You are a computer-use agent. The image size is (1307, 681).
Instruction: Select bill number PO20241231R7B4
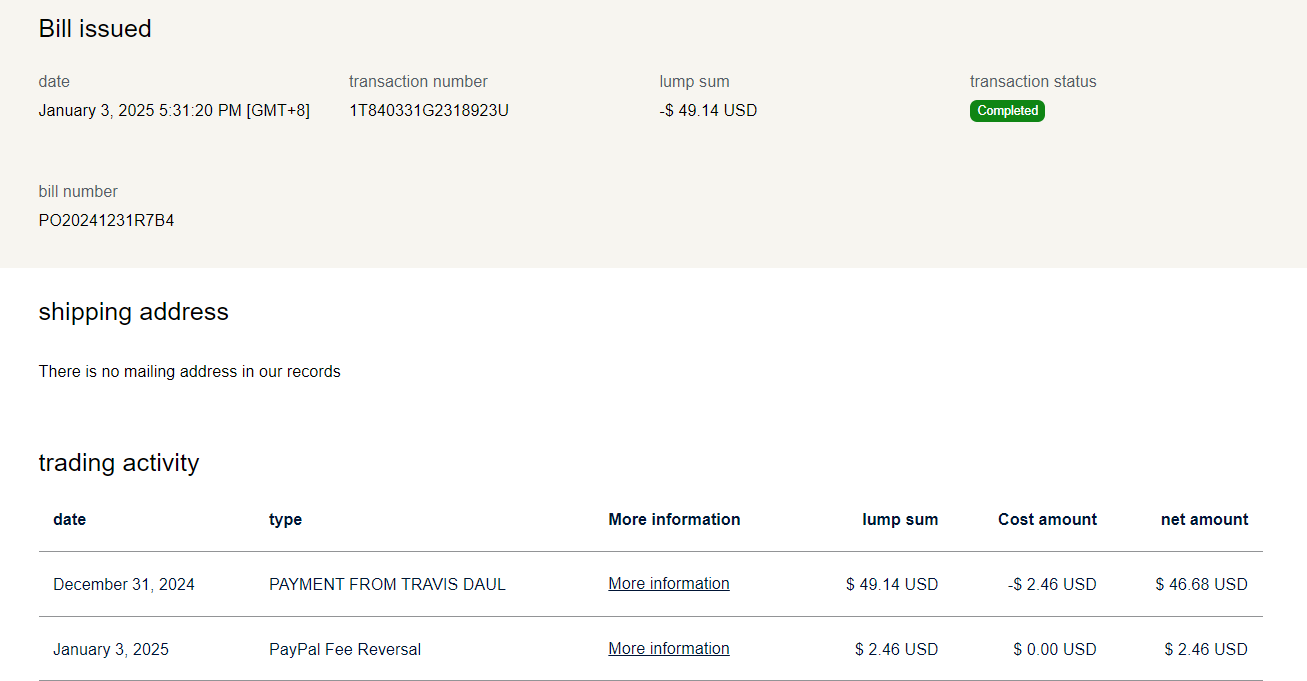pos(106,221)
